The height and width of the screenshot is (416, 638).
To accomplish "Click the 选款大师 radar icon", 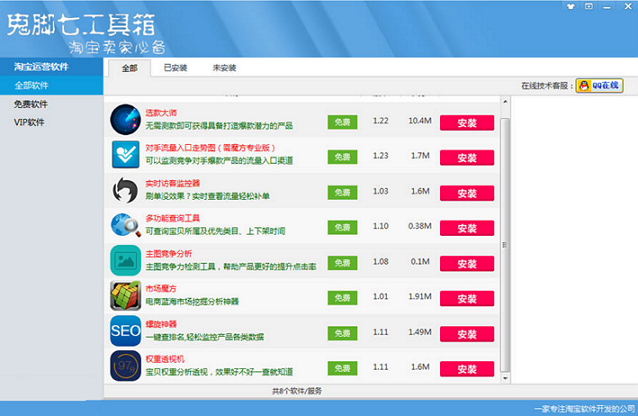I will pyautogui.click(x=125, y=120).
